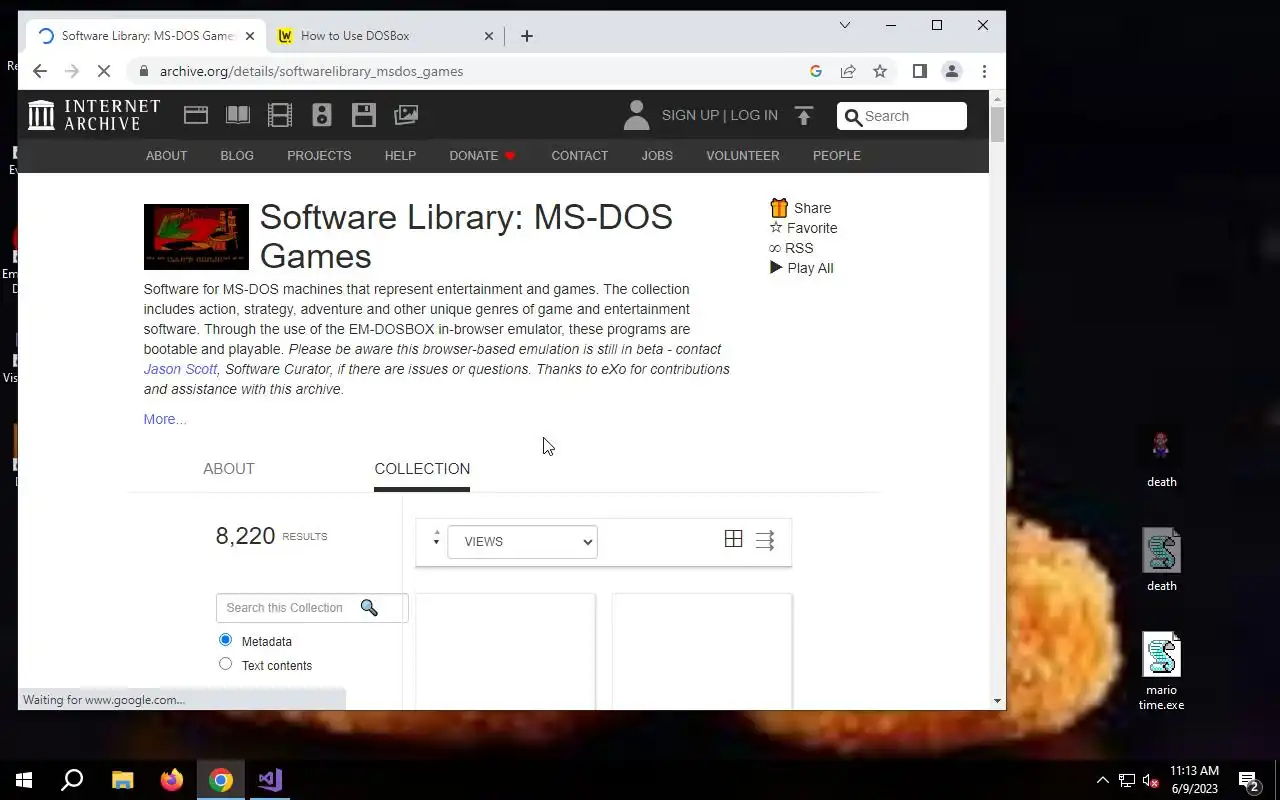Open the Images picture icon

(406, 115)
